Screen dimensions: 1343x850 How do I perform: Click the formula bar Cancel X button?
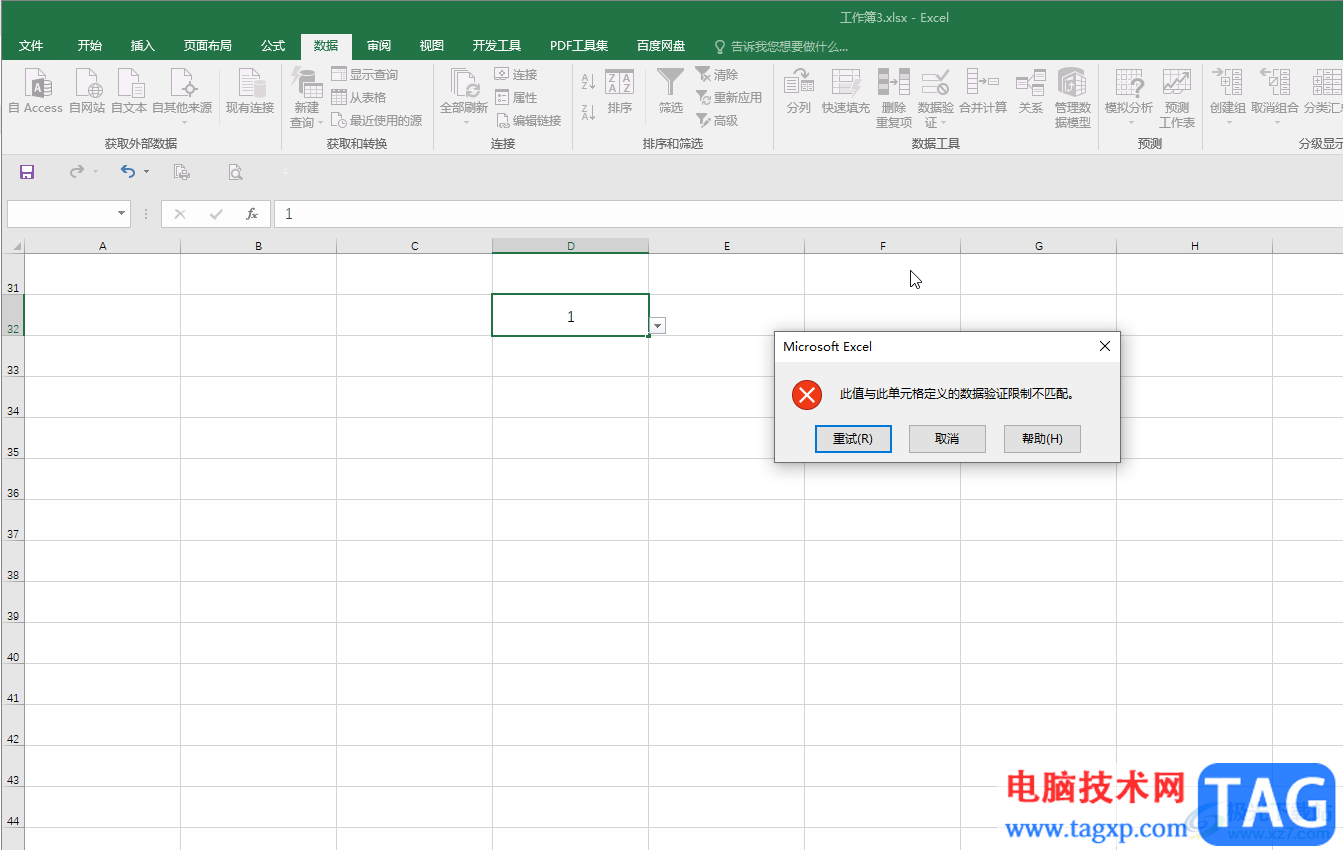click(180, 214)
